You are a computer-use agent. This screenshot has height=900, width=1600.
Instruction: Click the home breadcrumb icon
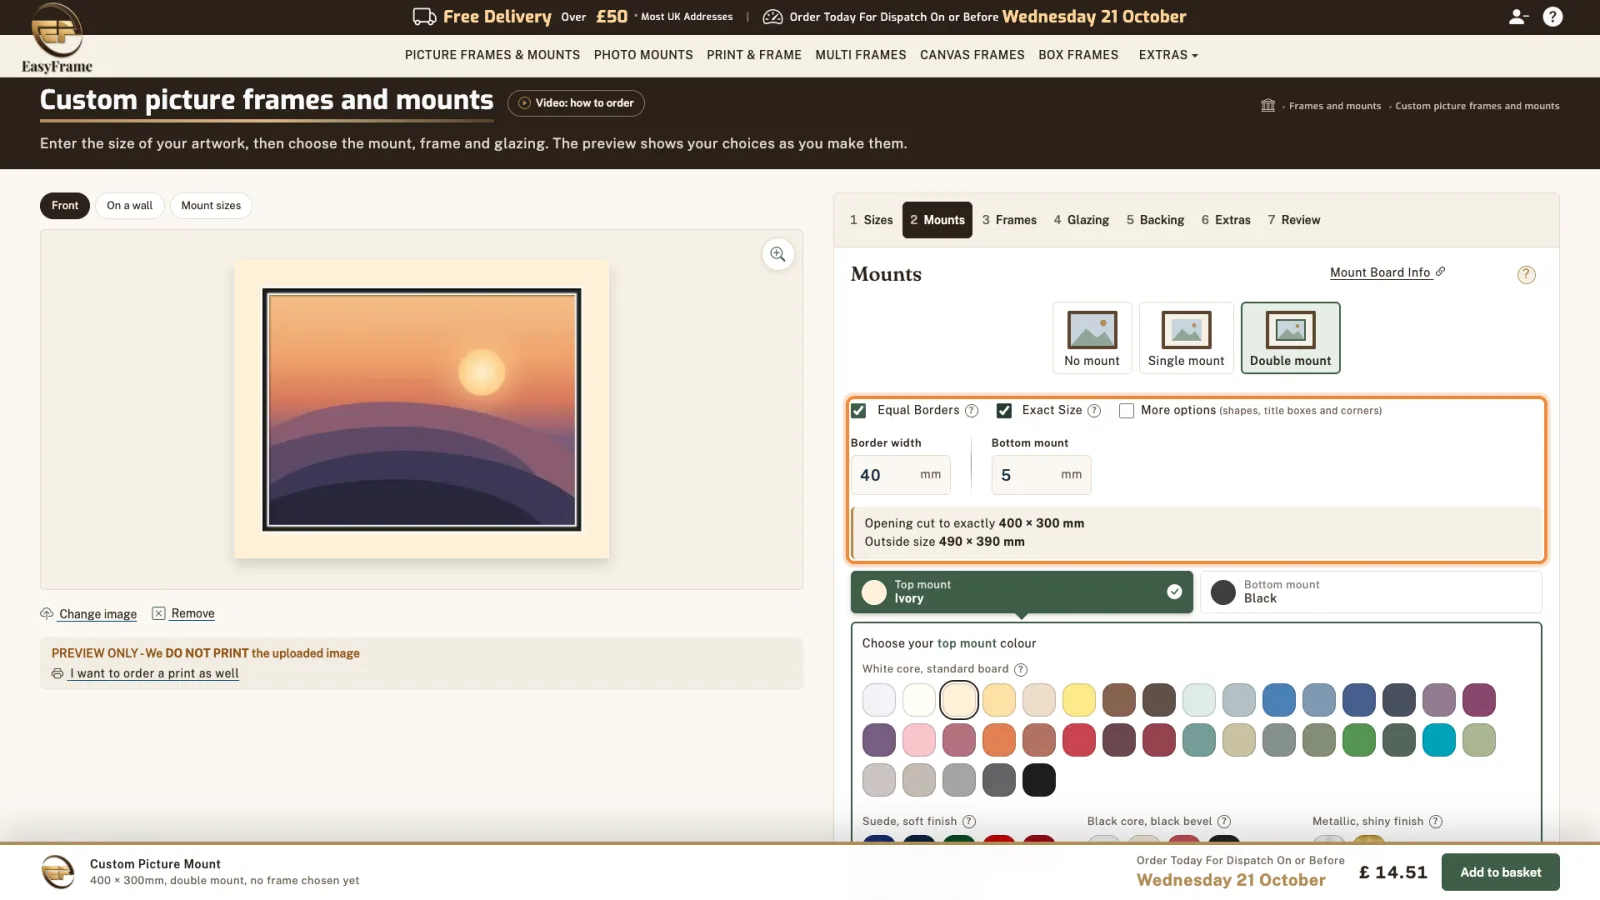[x=1268, y=105]
